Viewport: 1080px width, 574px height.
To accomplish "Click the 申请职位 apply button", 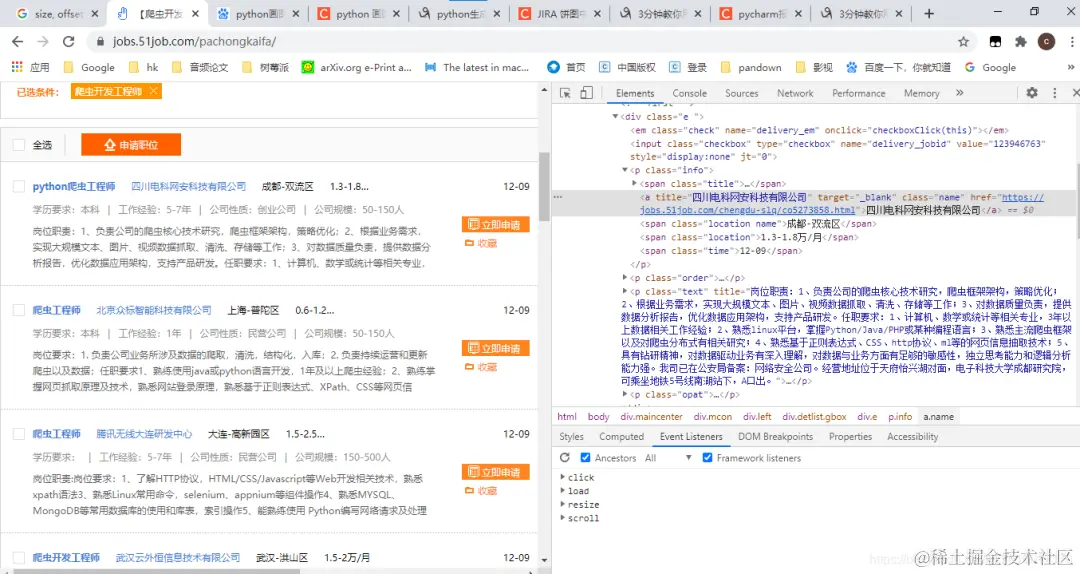I will coord(131,145).
